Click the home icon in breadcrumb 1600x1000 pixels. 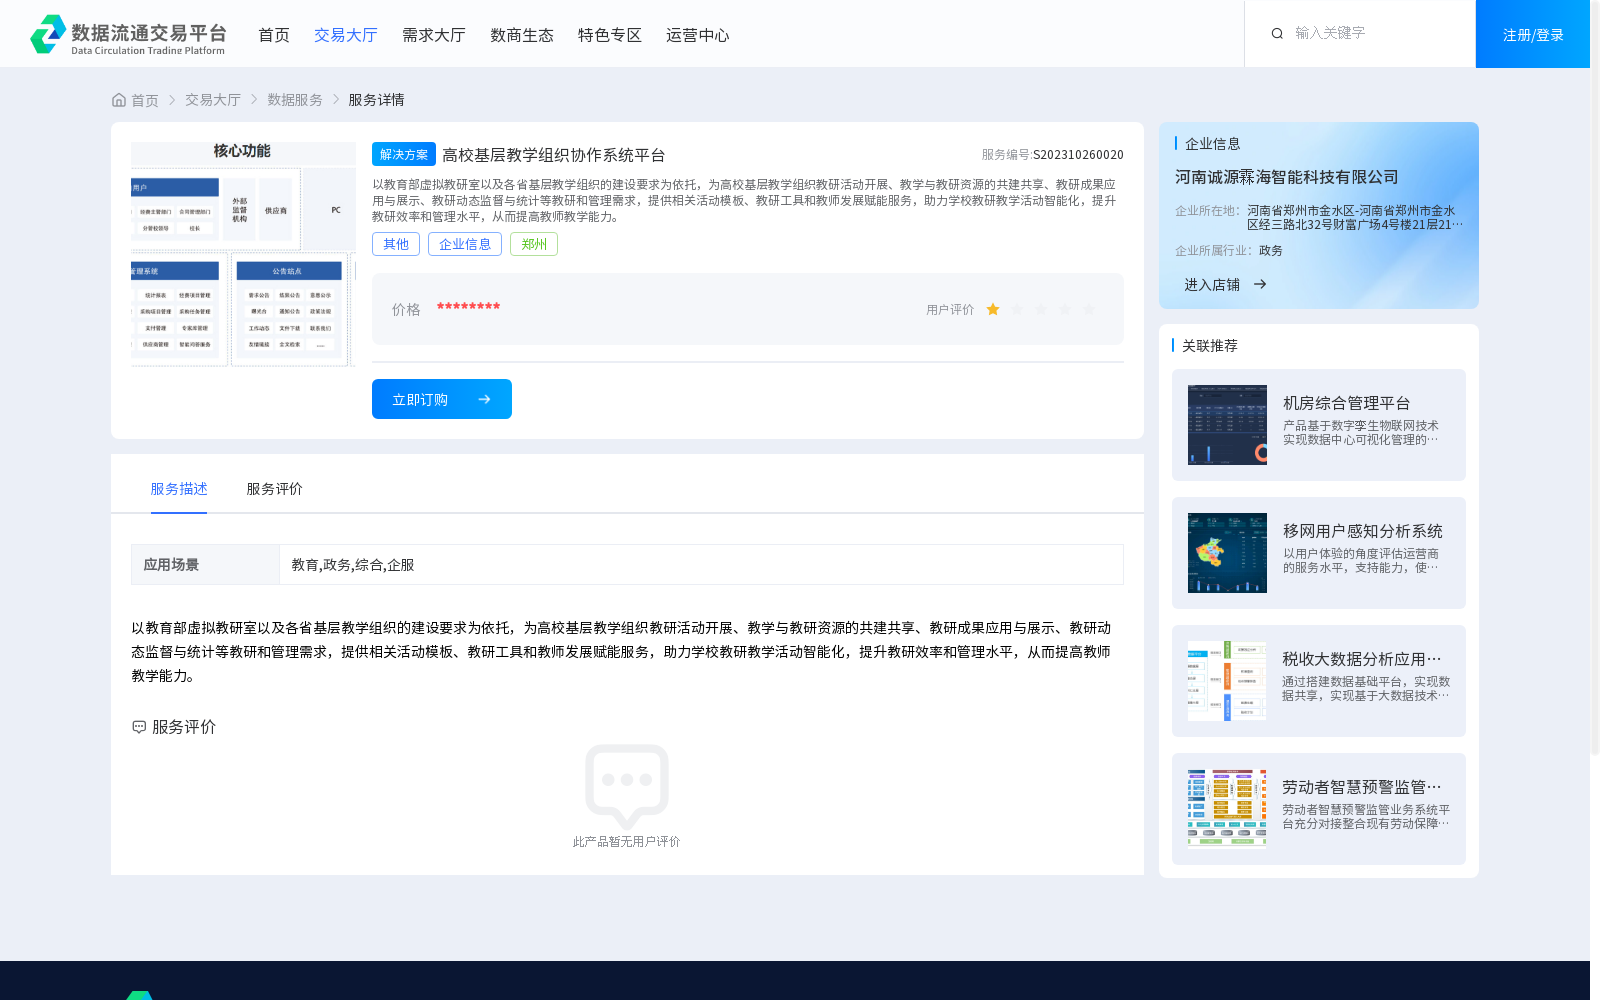(119, 100)
